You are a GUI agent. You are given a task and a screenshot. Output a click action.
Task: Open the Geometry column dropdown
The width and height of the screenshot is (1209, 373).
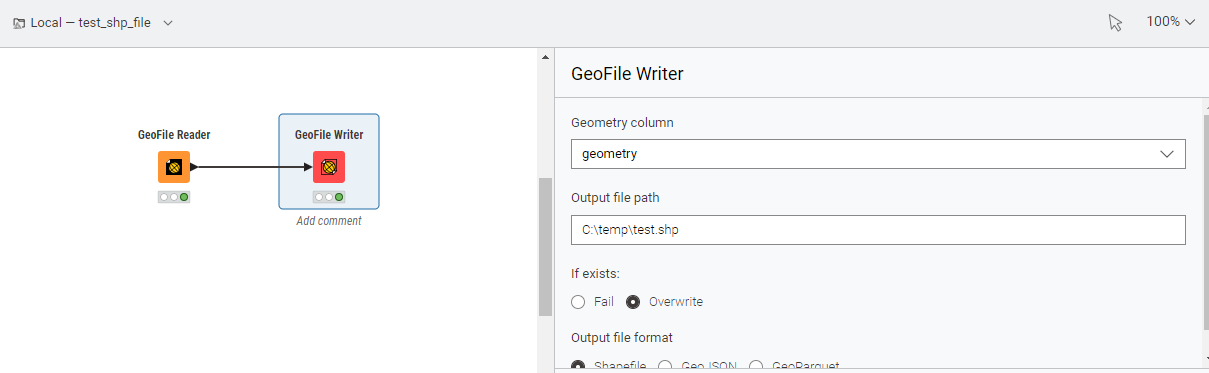pyautogui.click(x=878, y=154)
